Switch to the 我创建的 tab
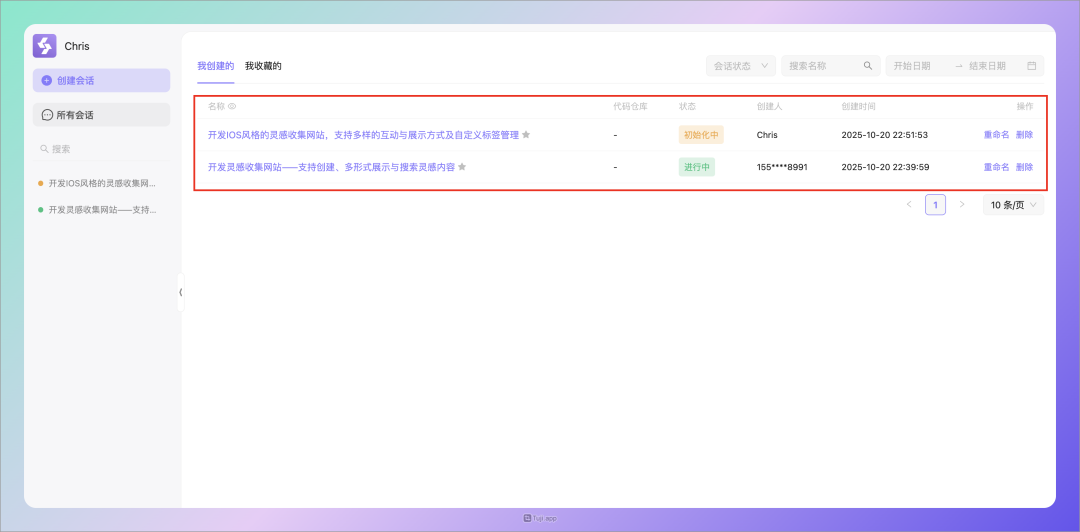This screenshot has width=1080, height=532. pyautogui.click(x=216, y=66)
